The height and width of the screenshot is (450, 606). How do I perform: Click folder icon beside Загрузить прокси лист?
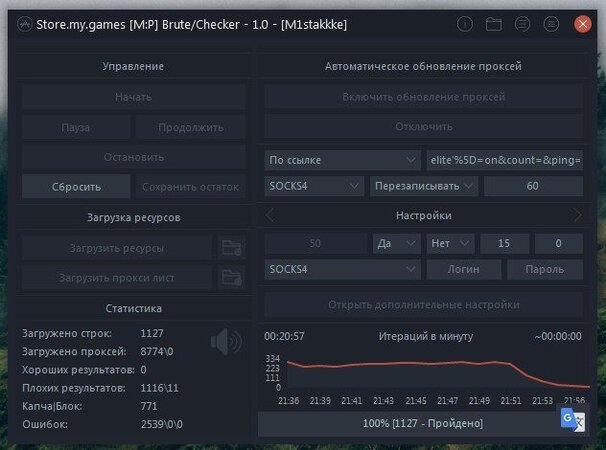point(231,278)
